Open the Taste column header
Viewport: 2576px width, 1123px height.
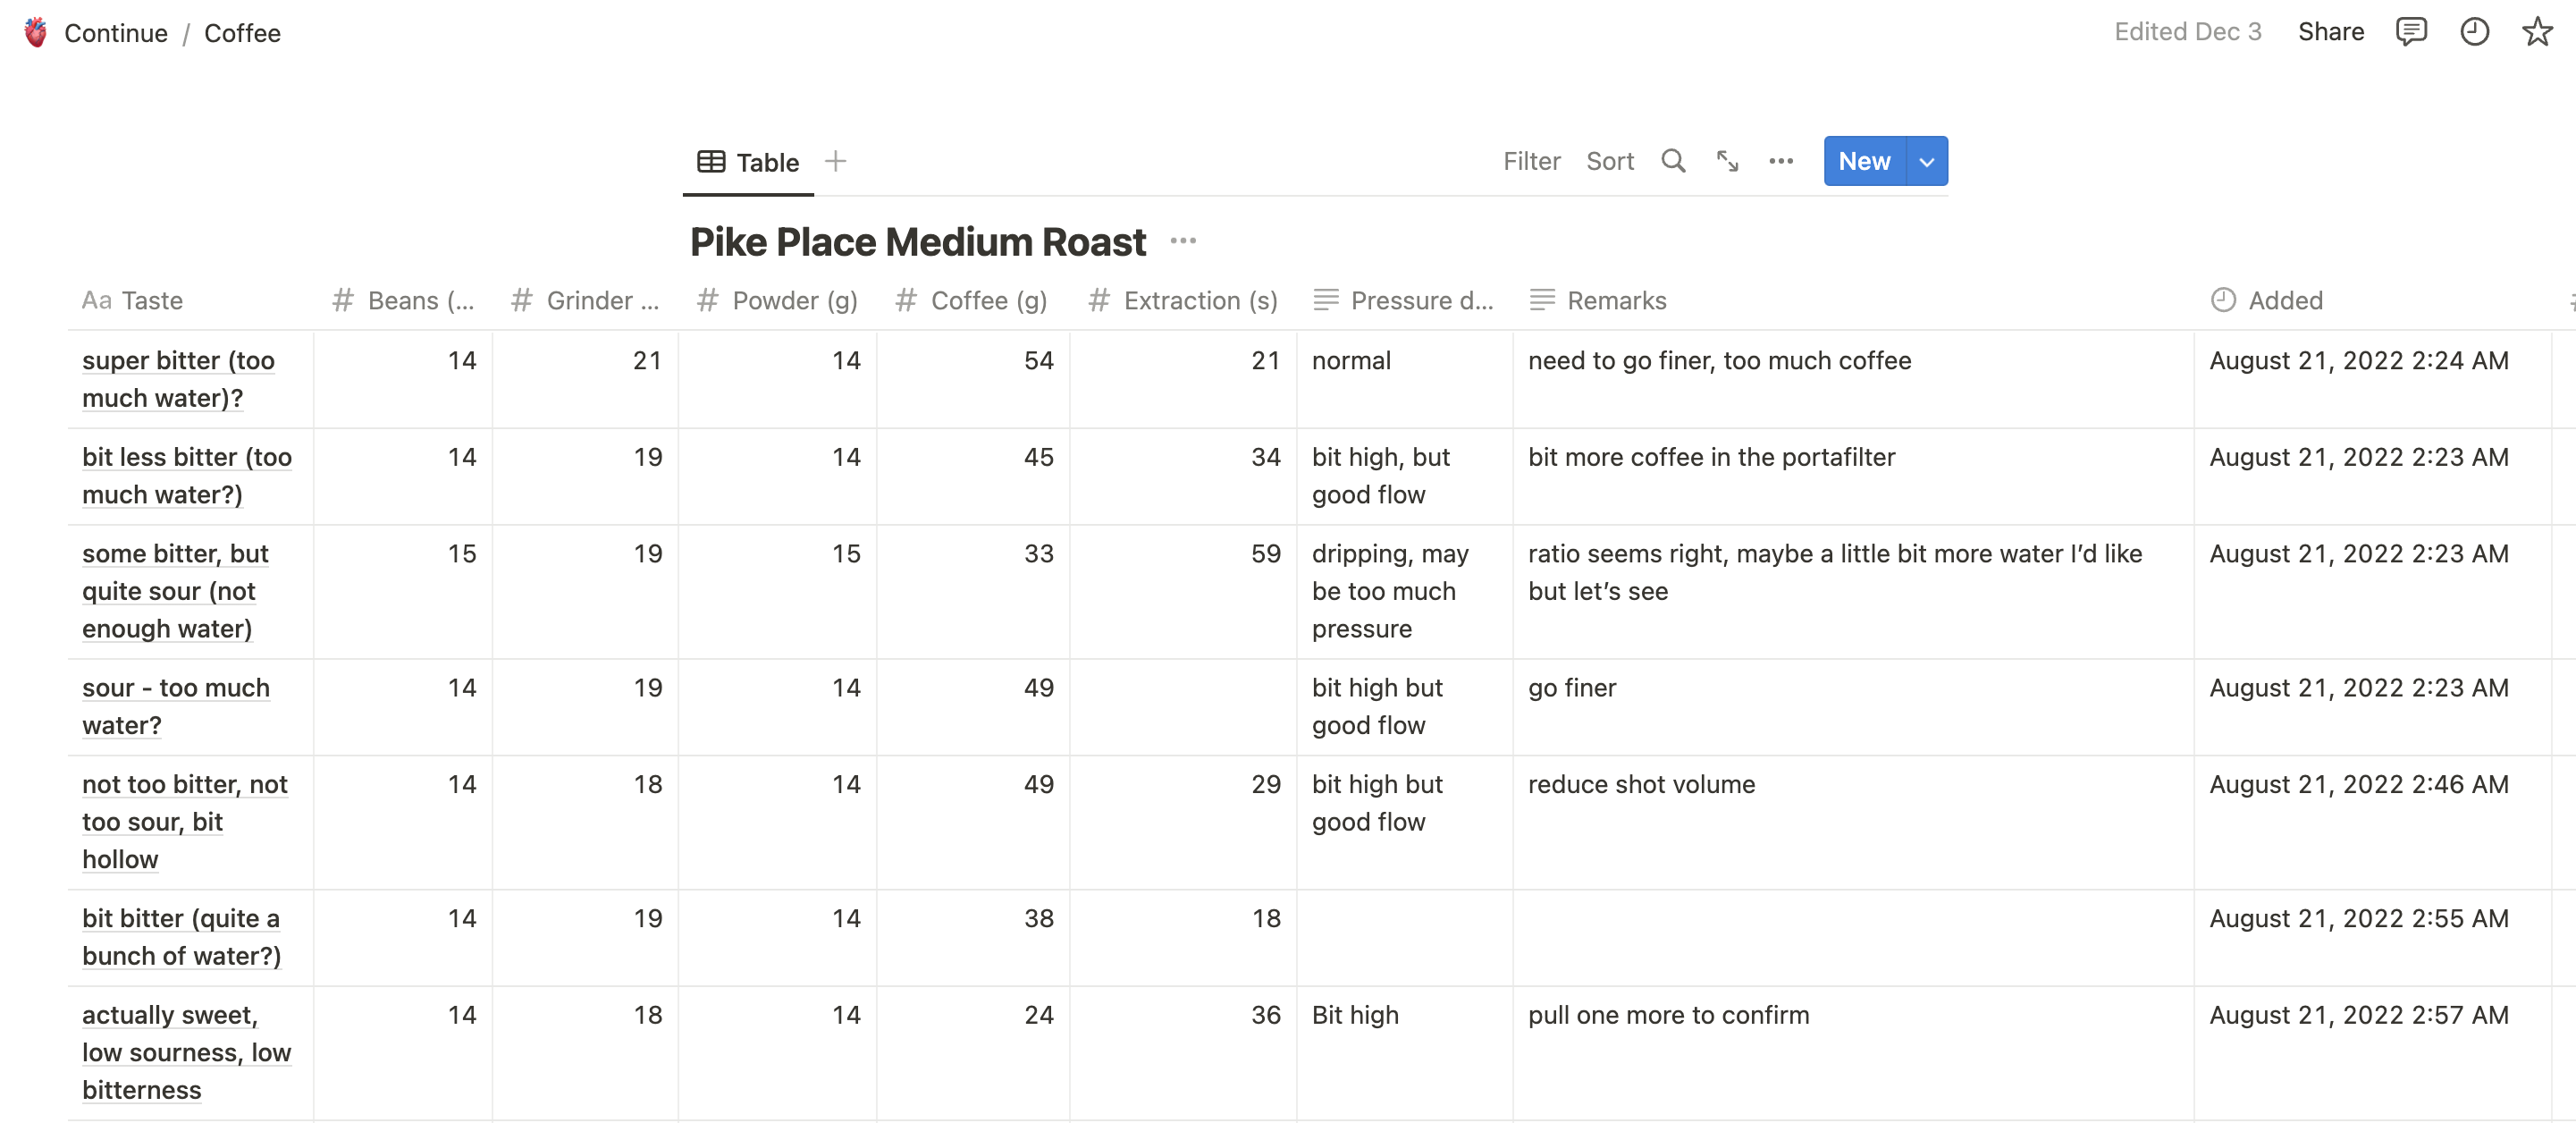pyautogui.click(x=190, y=300)
